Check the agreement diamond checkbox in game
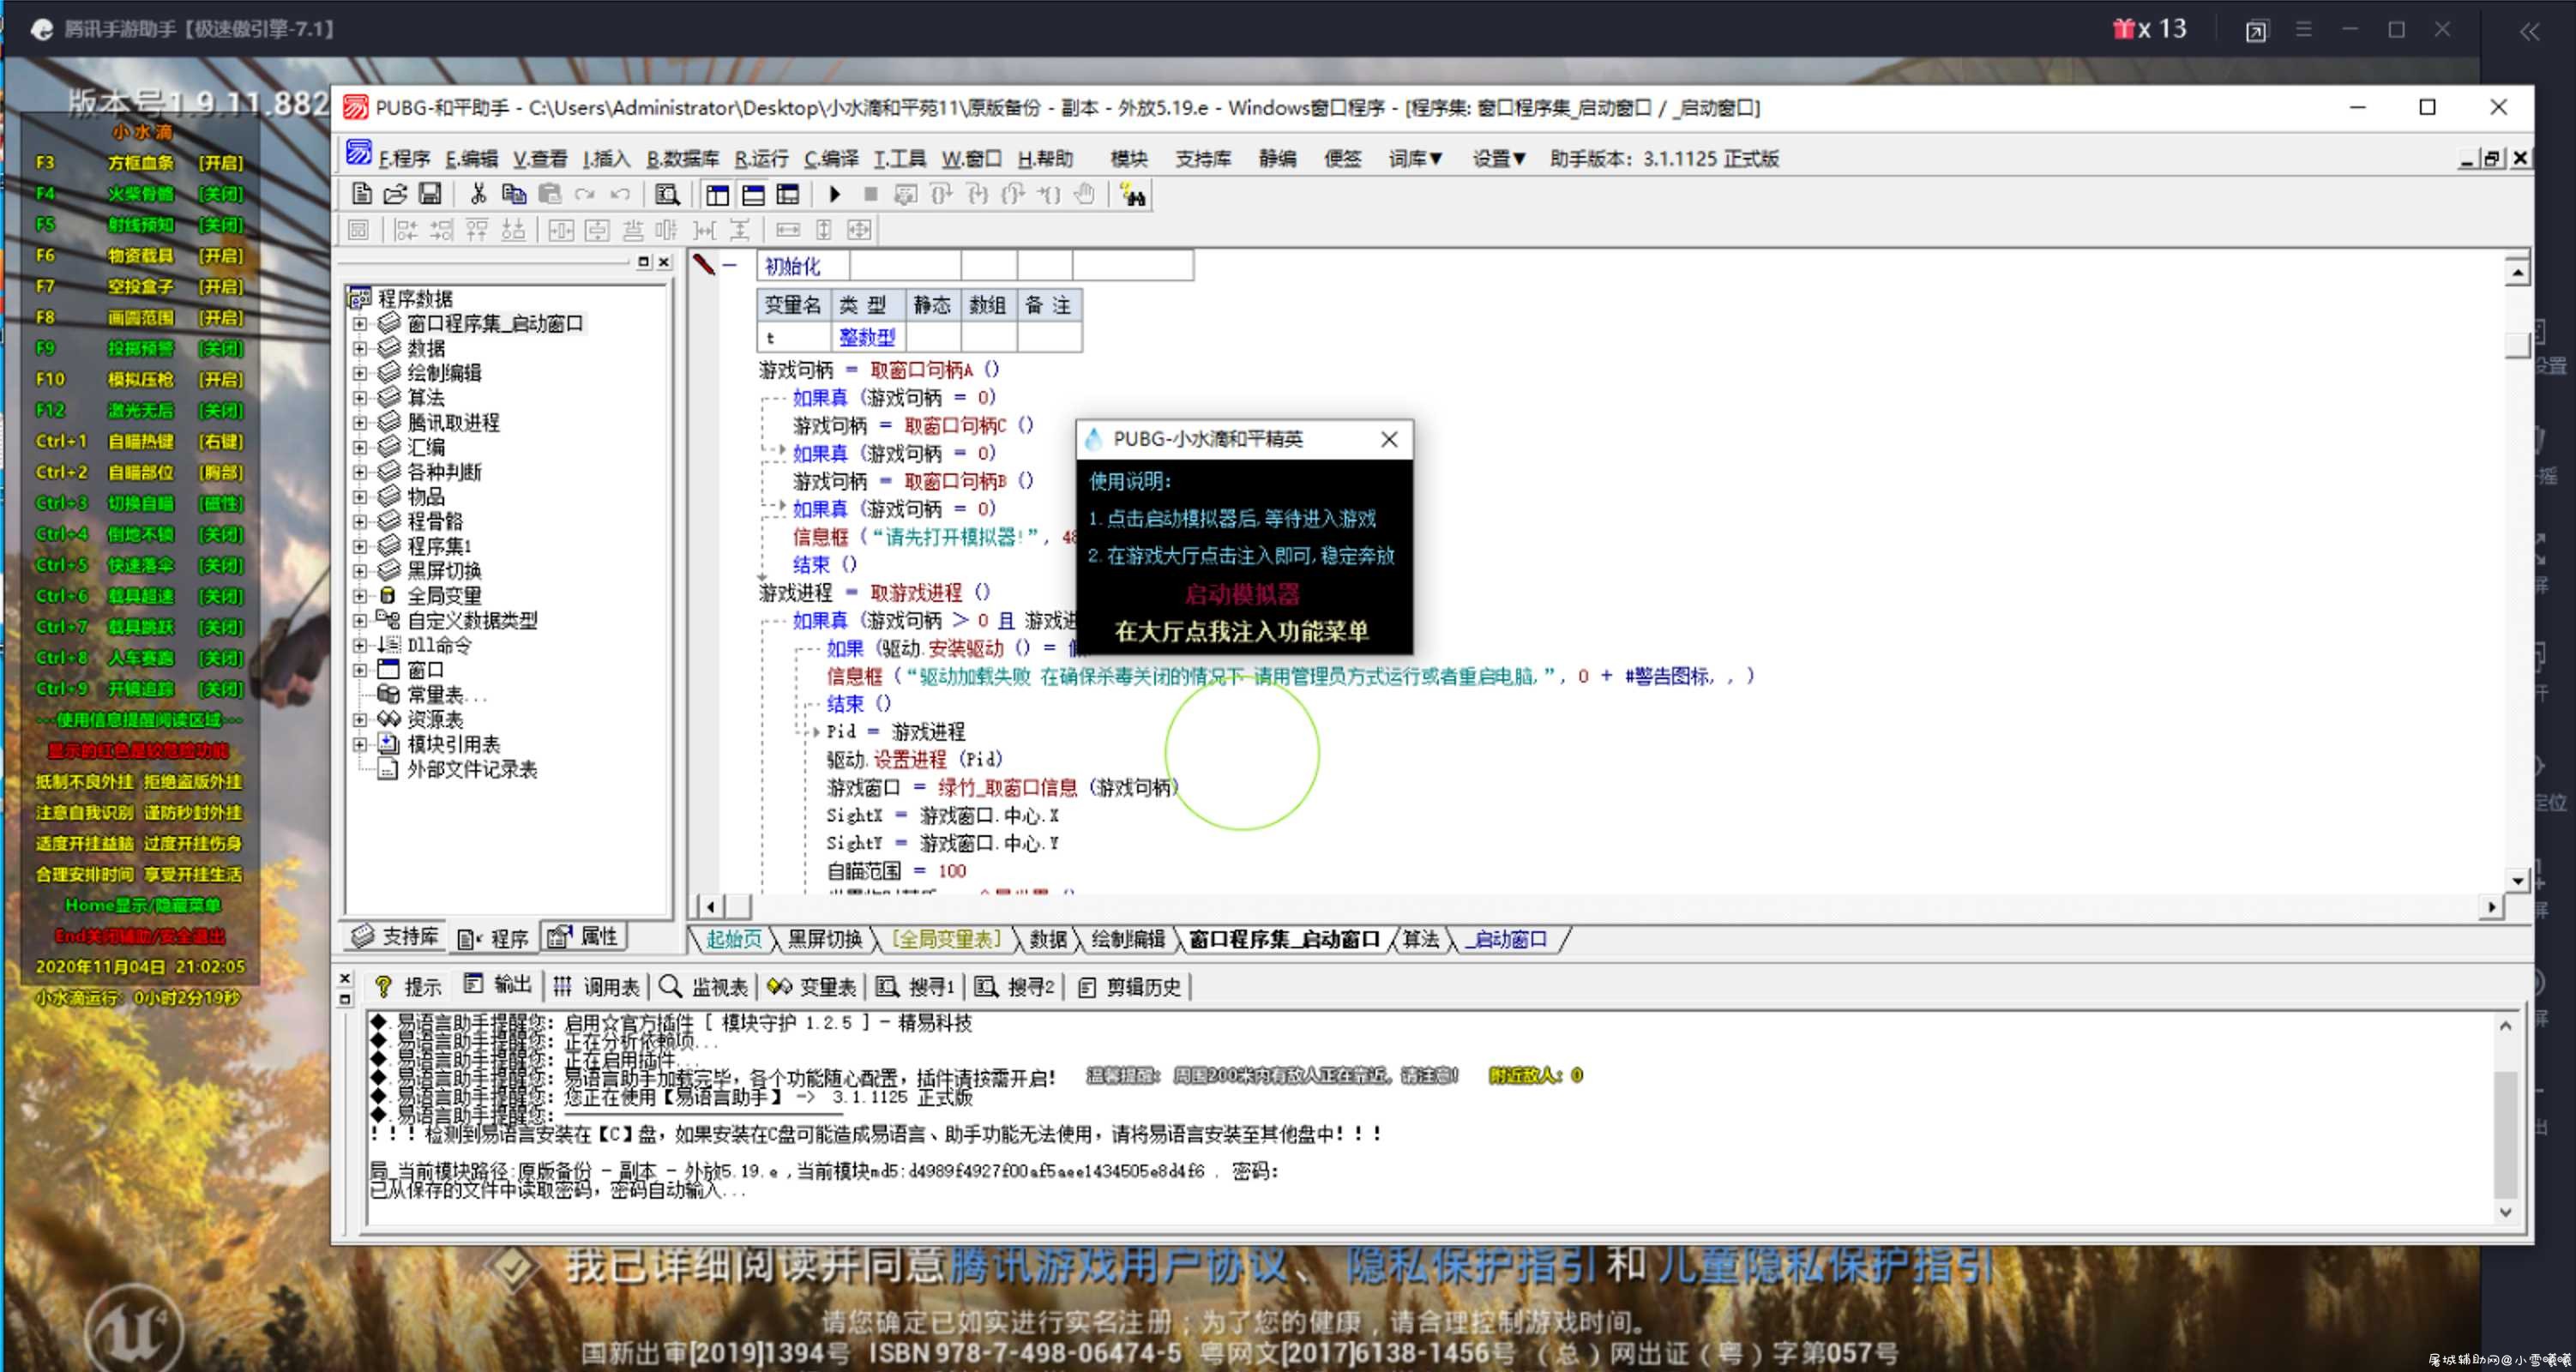2576x1372 pixels. pyautogui.click(x=514, y=1268)
